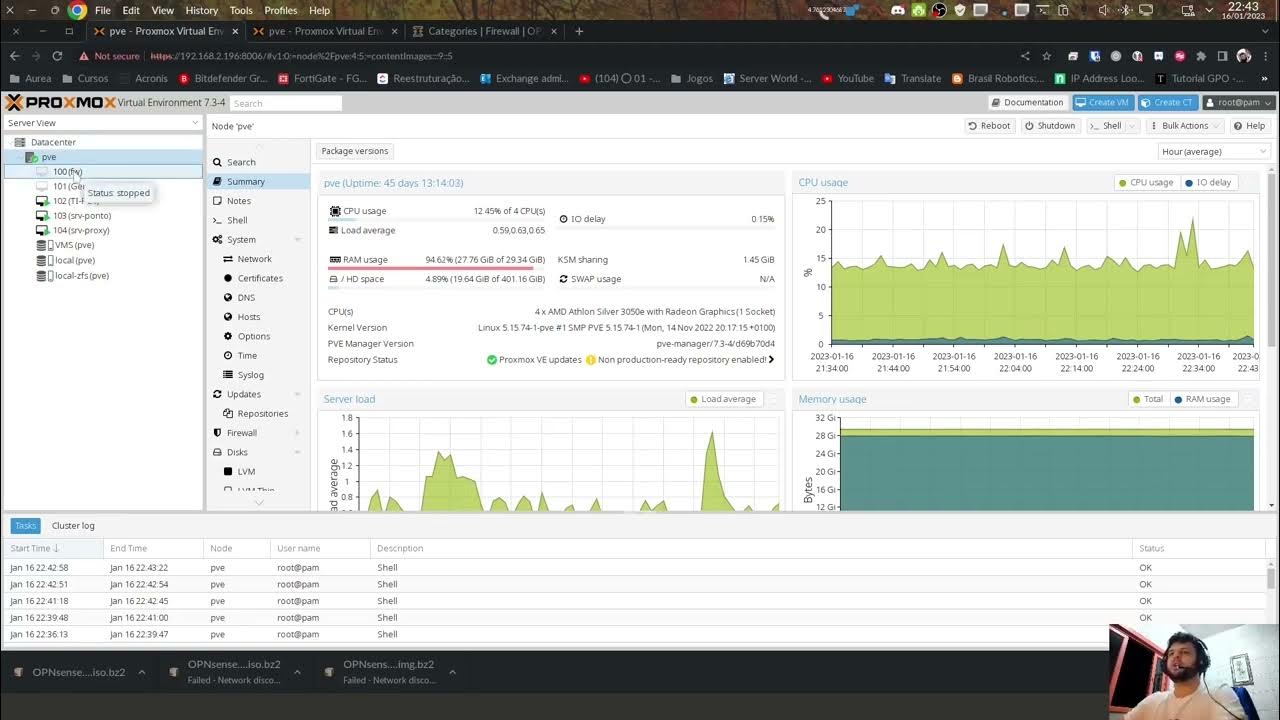Toggle the IO delay legend series

coord(1208,183)
